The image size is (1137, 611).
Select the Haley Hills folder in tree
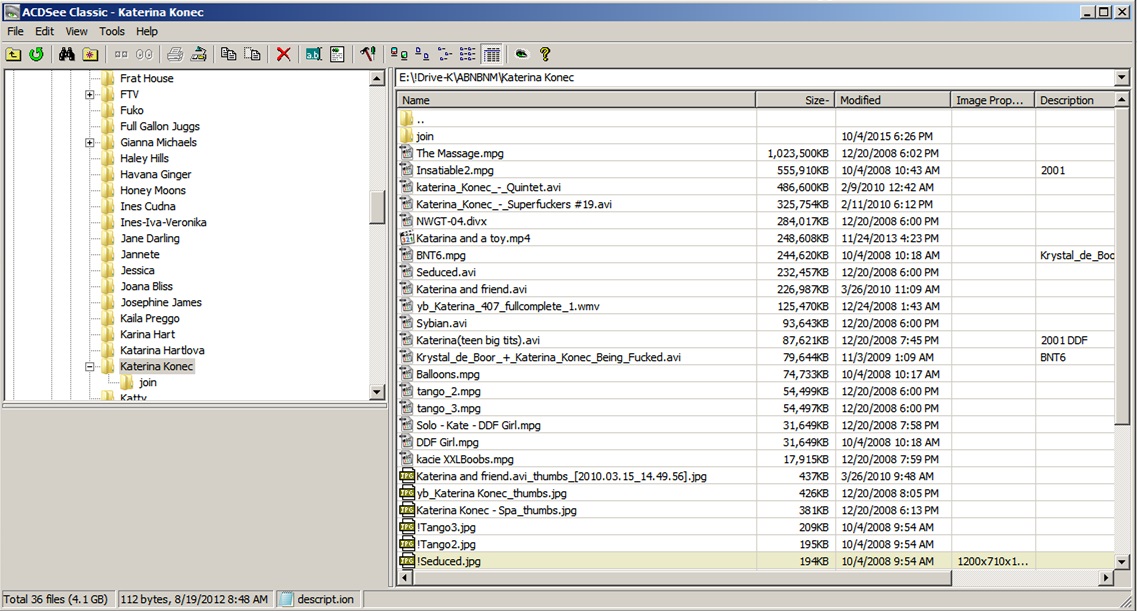(x=144, y=158)
